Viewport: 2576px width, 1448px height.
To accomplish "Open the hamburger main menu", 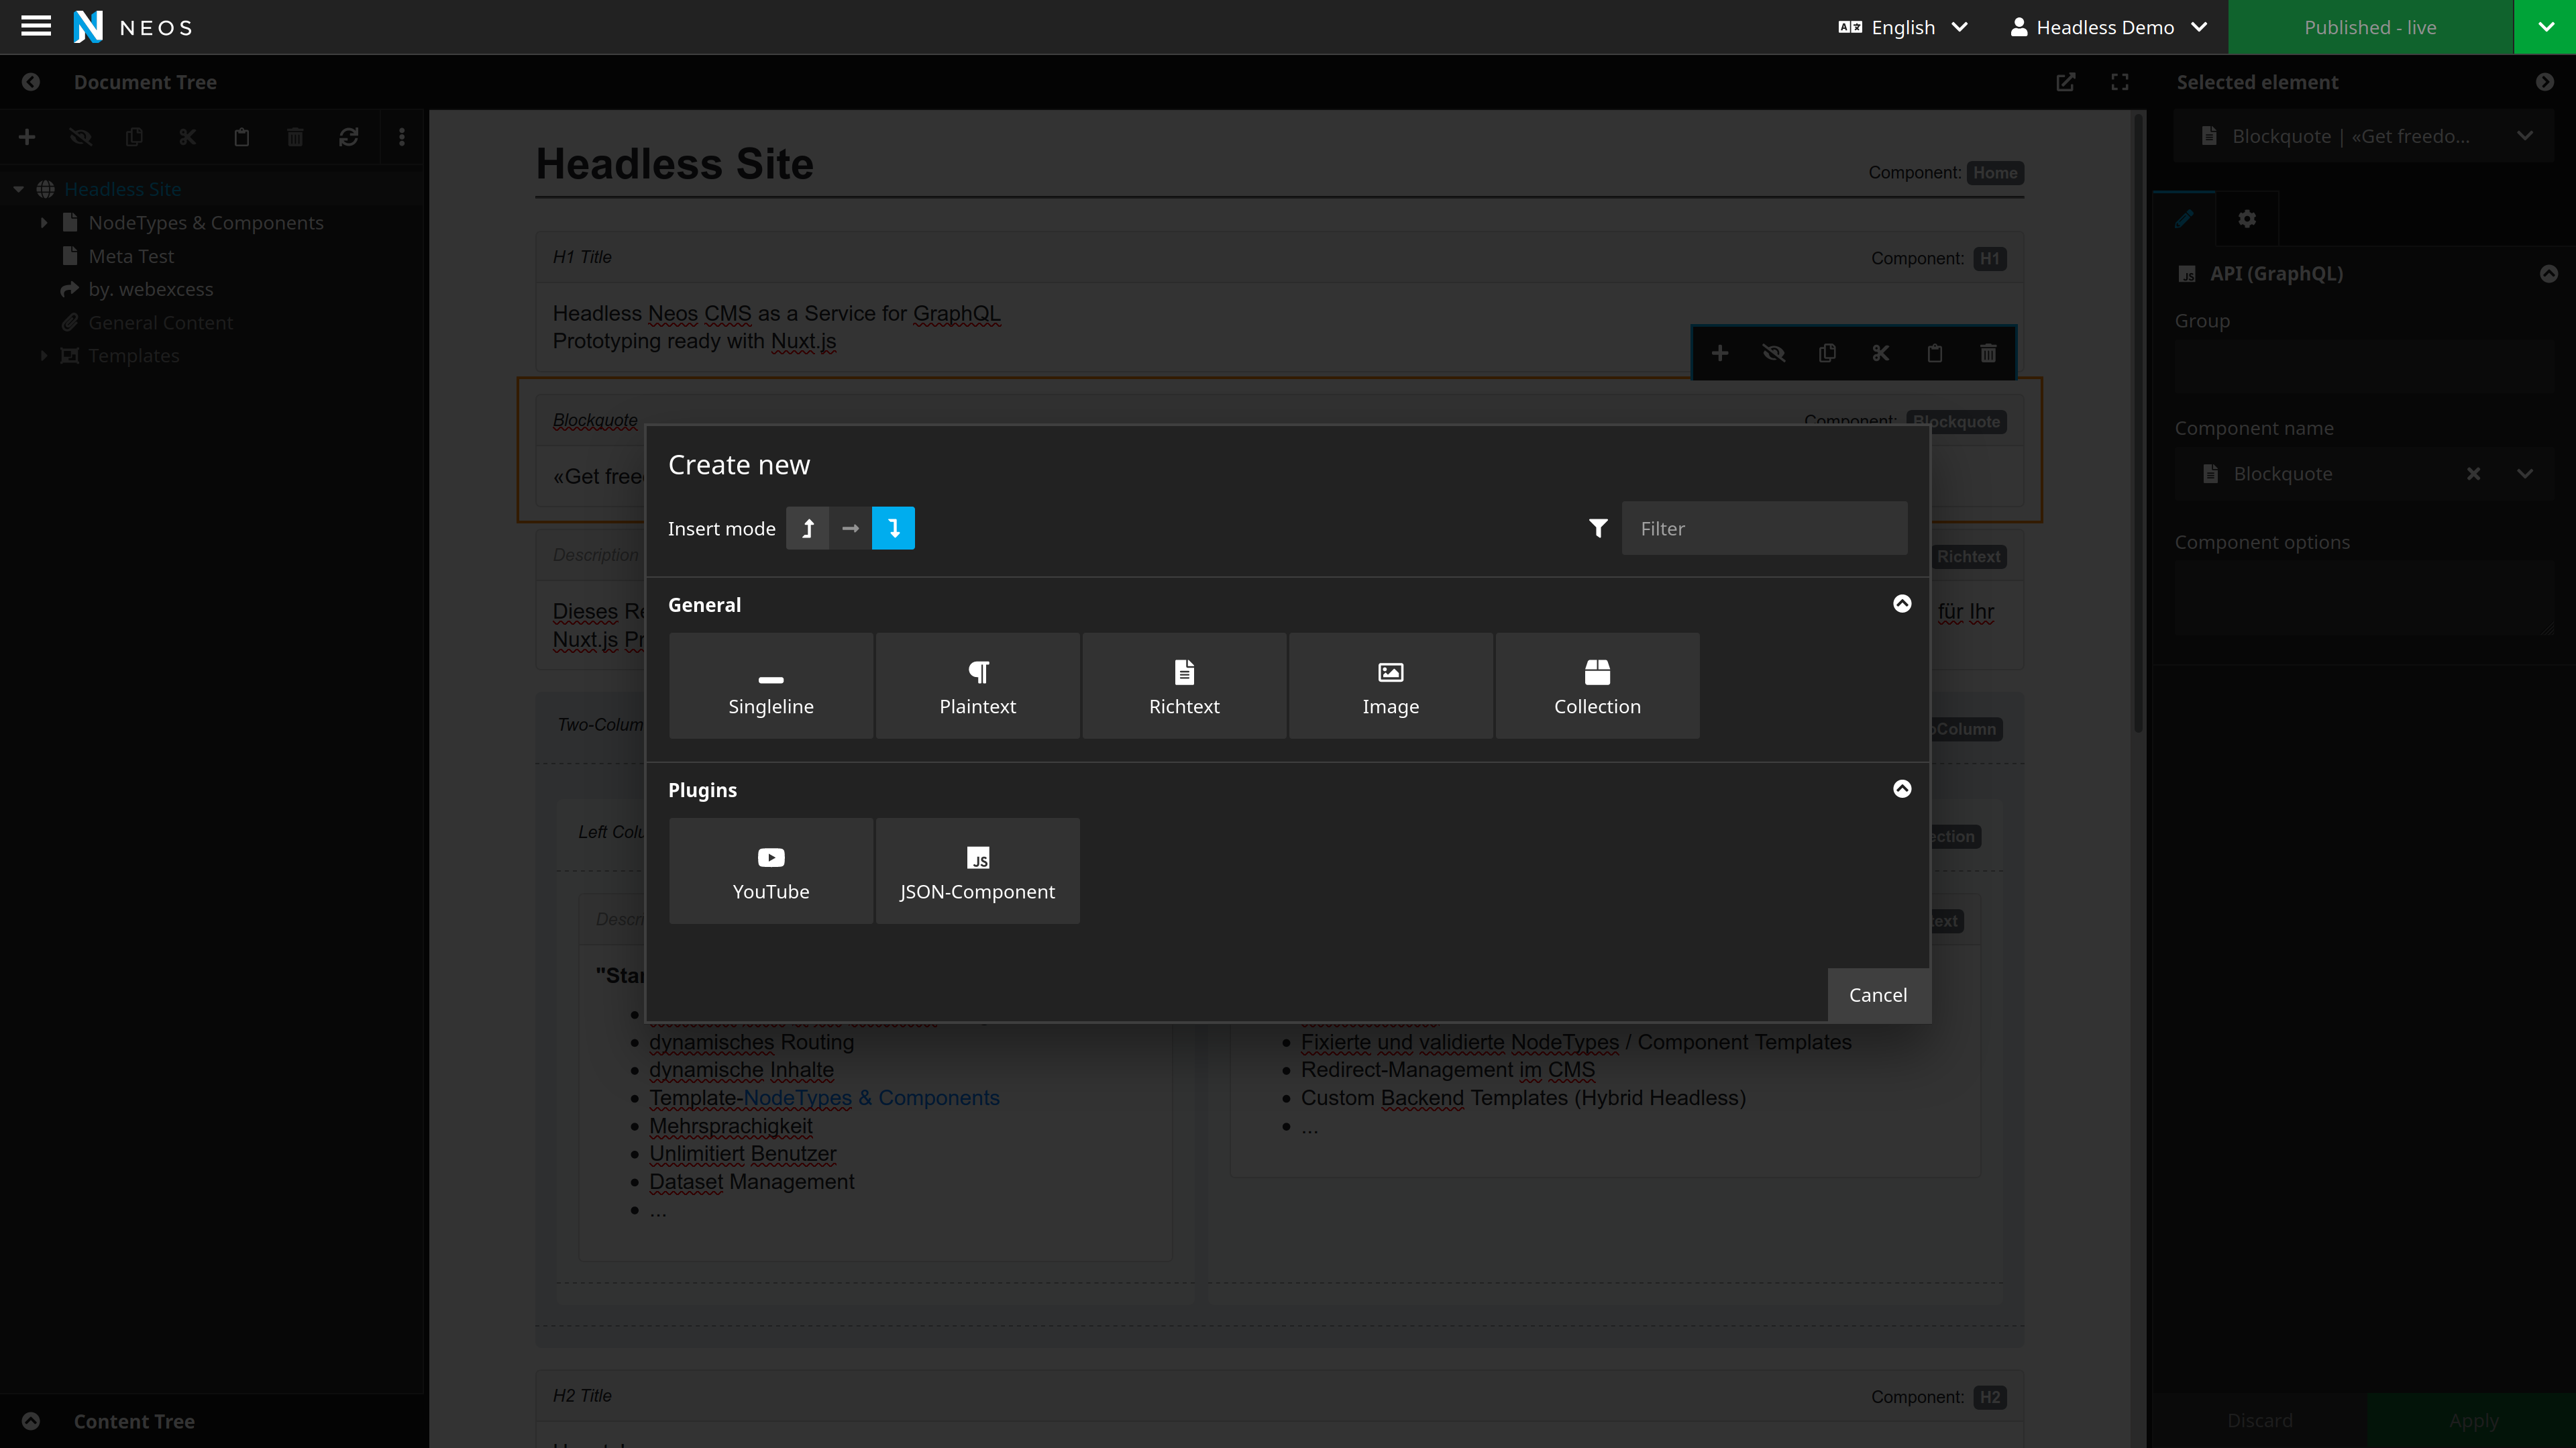I will click(x=36, y=27).
